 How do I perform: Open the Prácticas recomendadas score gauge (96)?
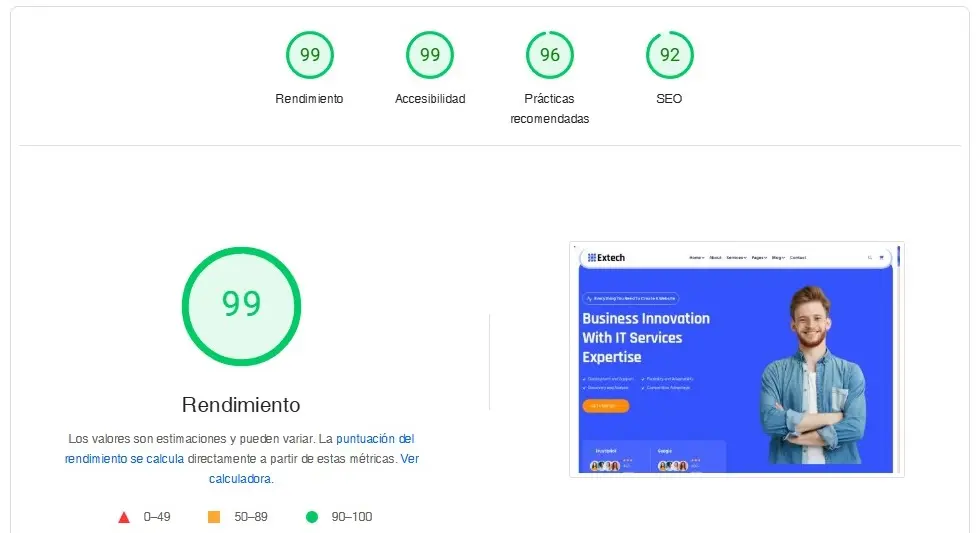pos(549,55)
